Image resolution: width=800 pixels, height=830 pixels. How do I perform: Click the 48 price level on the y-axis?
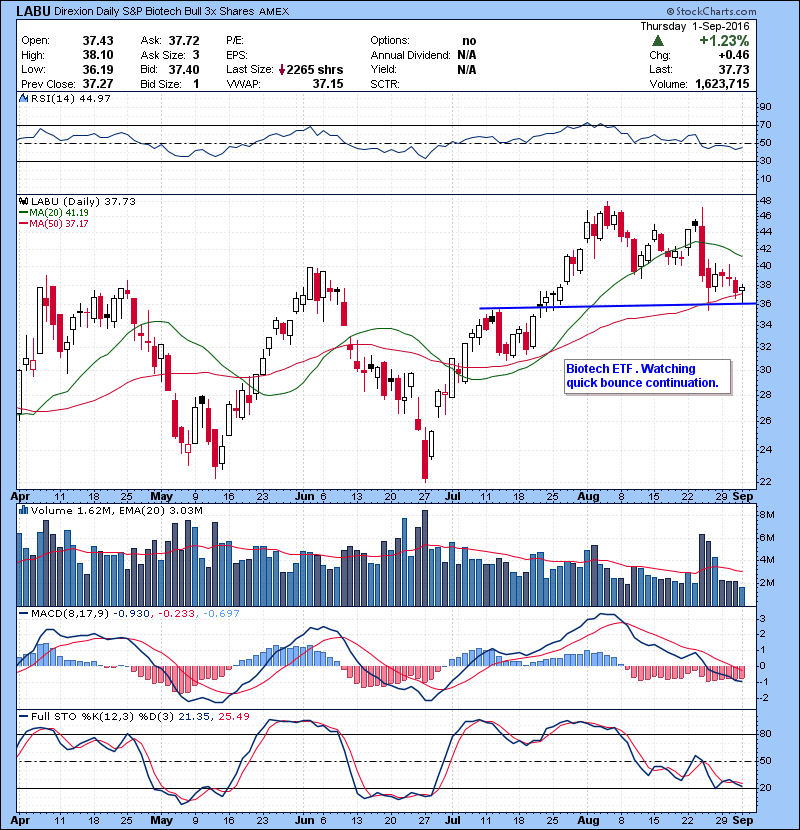766,200
